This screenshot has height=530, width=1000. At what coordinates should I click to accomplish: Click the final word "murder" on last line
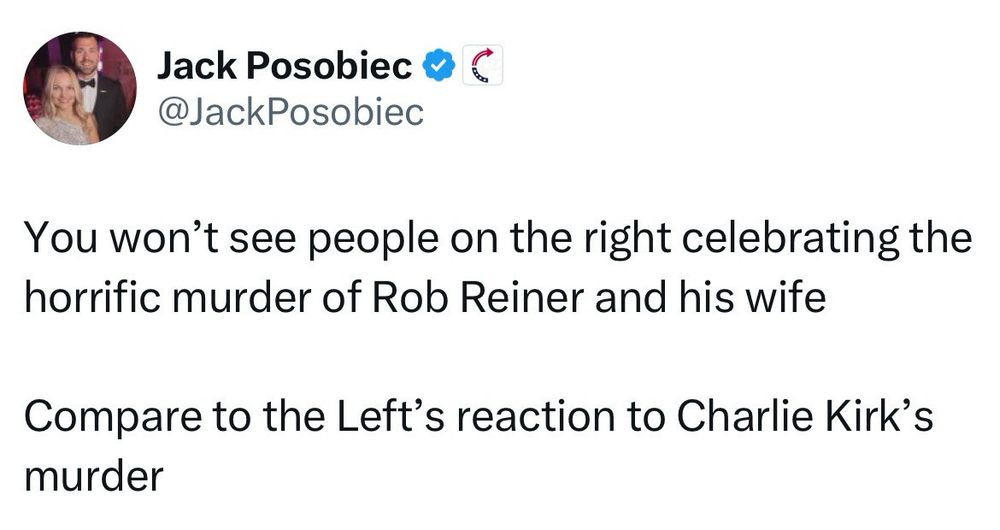tap(92, 470)
